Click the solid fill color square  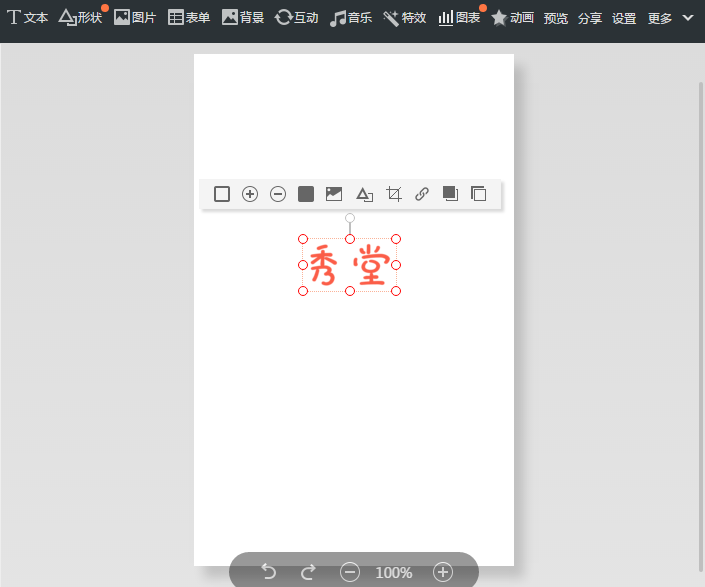pos(306,194)
